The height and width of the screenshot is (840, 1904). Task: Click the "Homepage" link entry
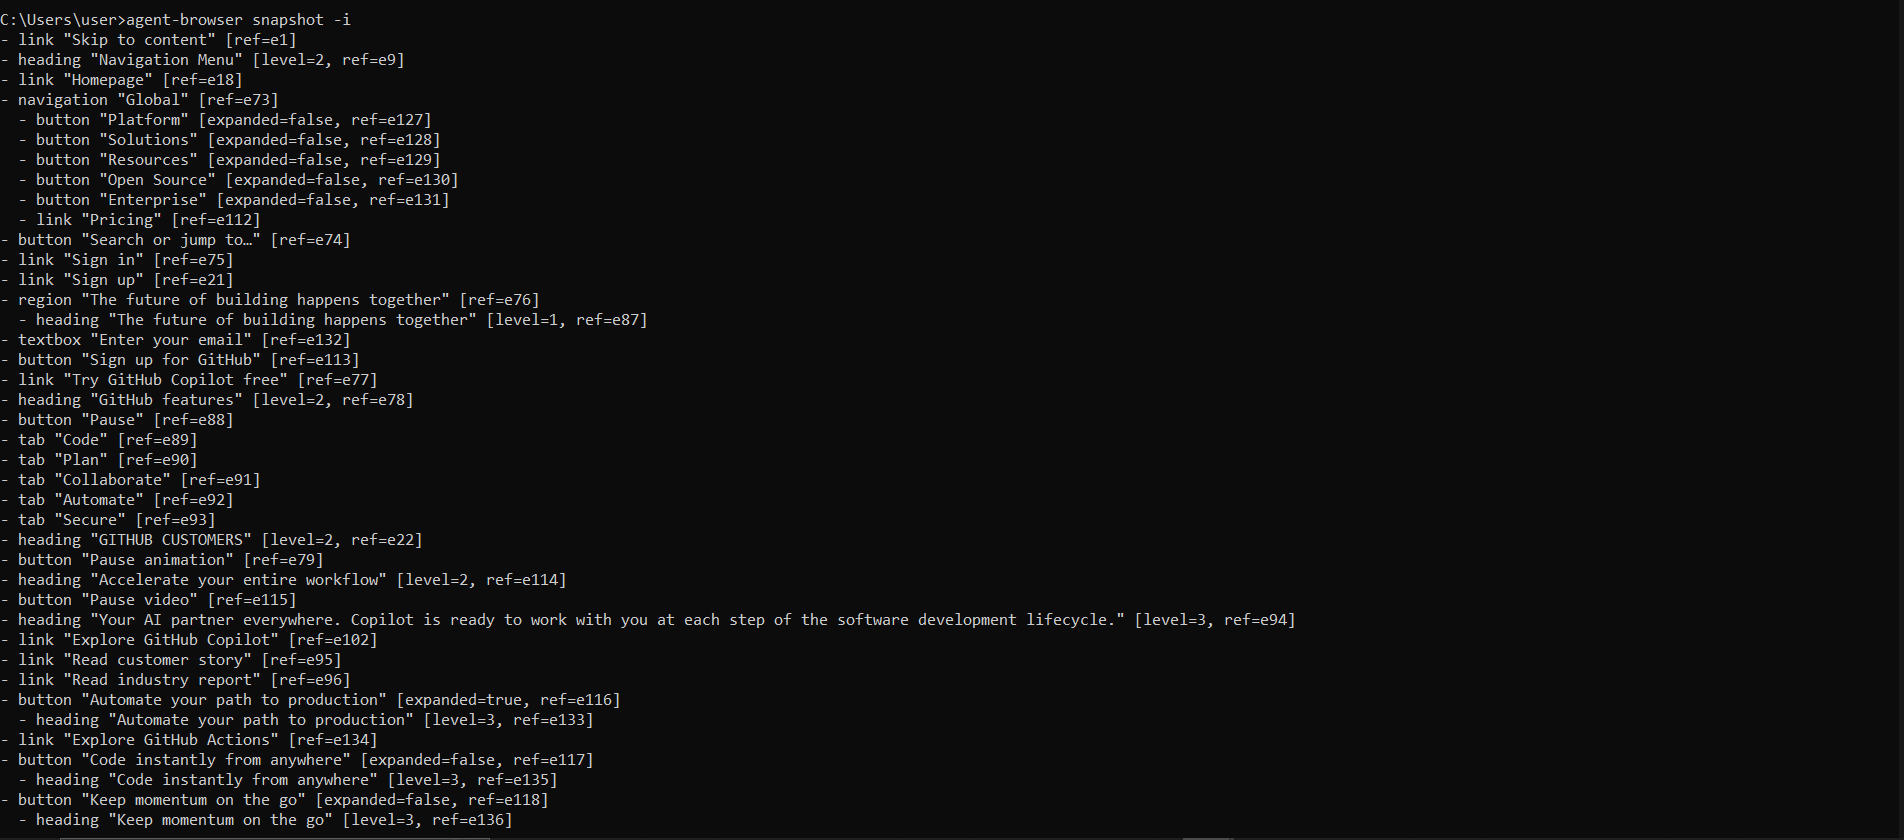[121, 80]
